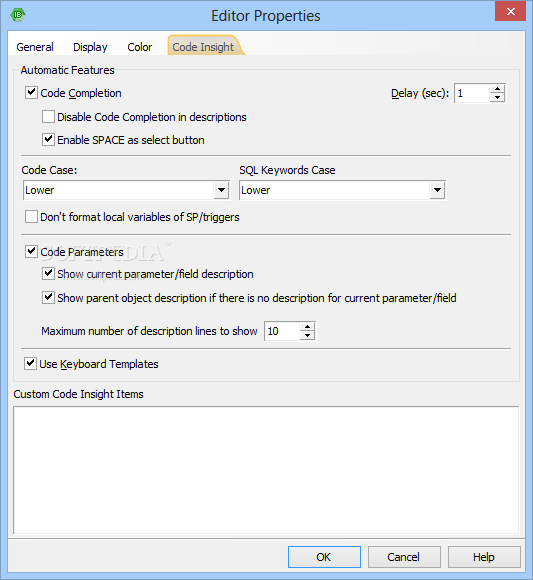This screenshot has height=580, width=533.
Task: Click inside the Delay (sec) field
Action: tap(472, 93)
